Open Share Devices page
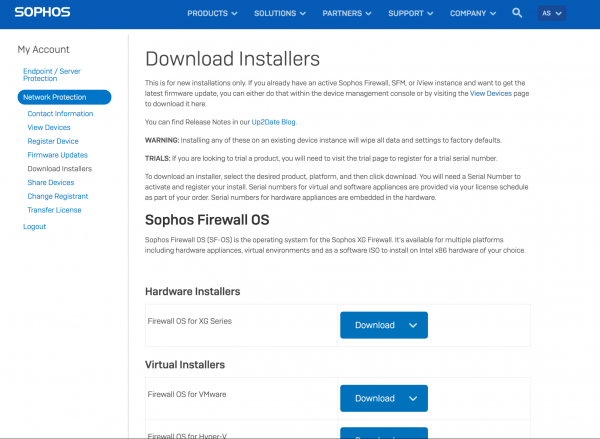This screenshot has height=439, width=600. point(50,183)
